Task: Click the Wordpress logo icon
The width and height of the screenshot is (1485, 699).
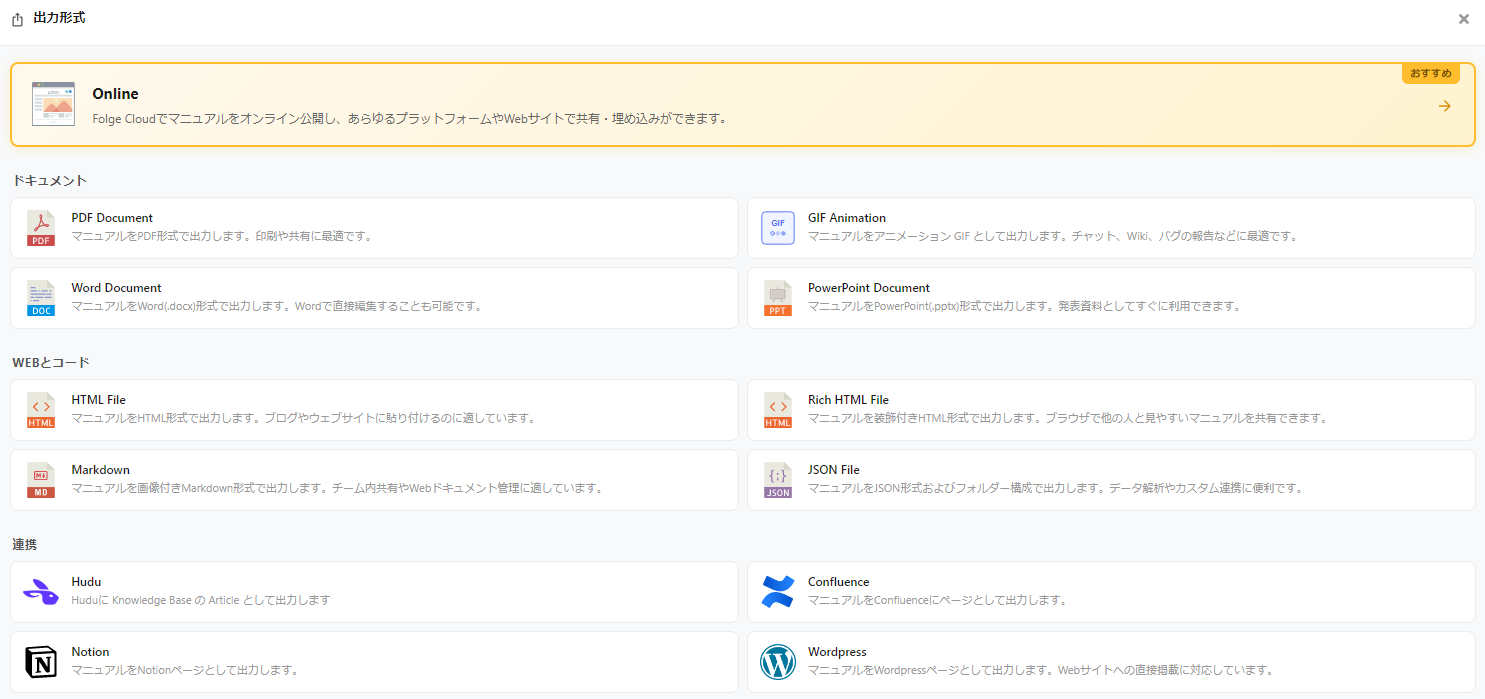Action: pos(778,662)
